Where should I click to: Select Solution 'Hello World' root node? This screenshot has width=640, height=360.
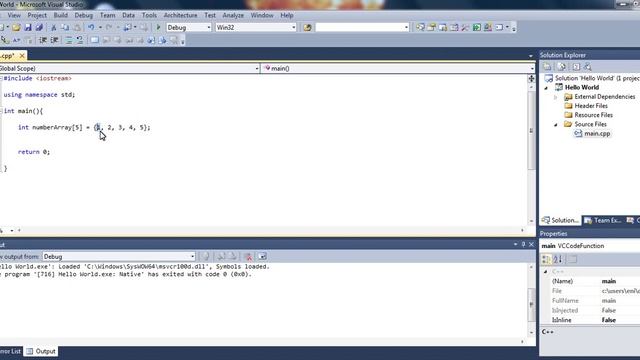point(596,78)
